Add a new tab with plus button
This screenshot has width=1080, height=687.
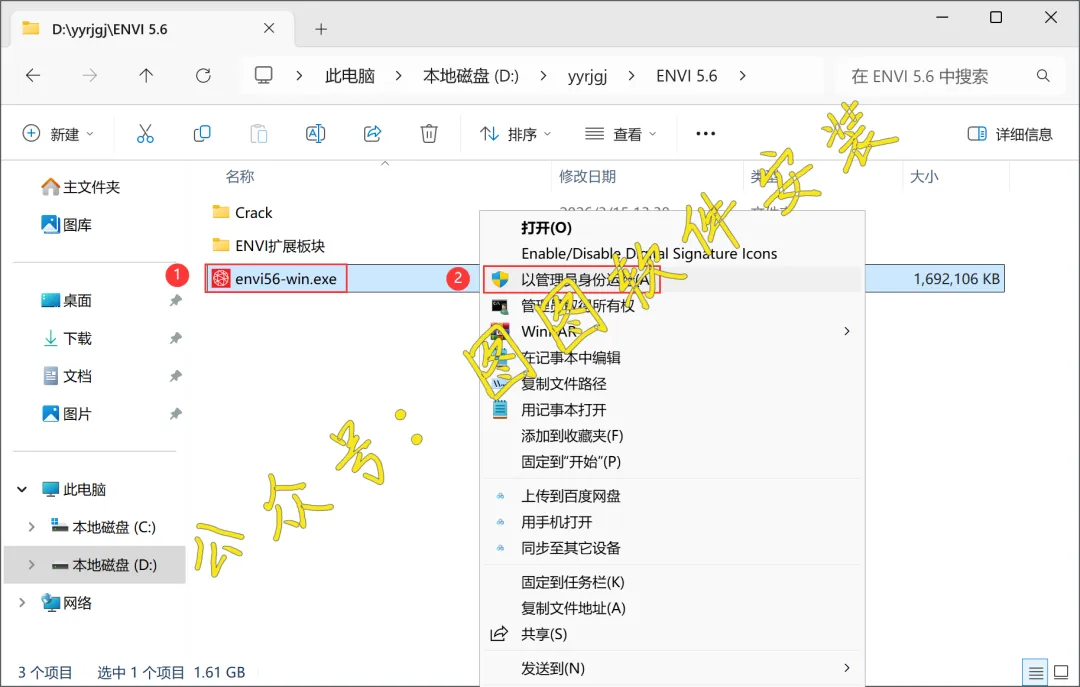tap(321, 29)
